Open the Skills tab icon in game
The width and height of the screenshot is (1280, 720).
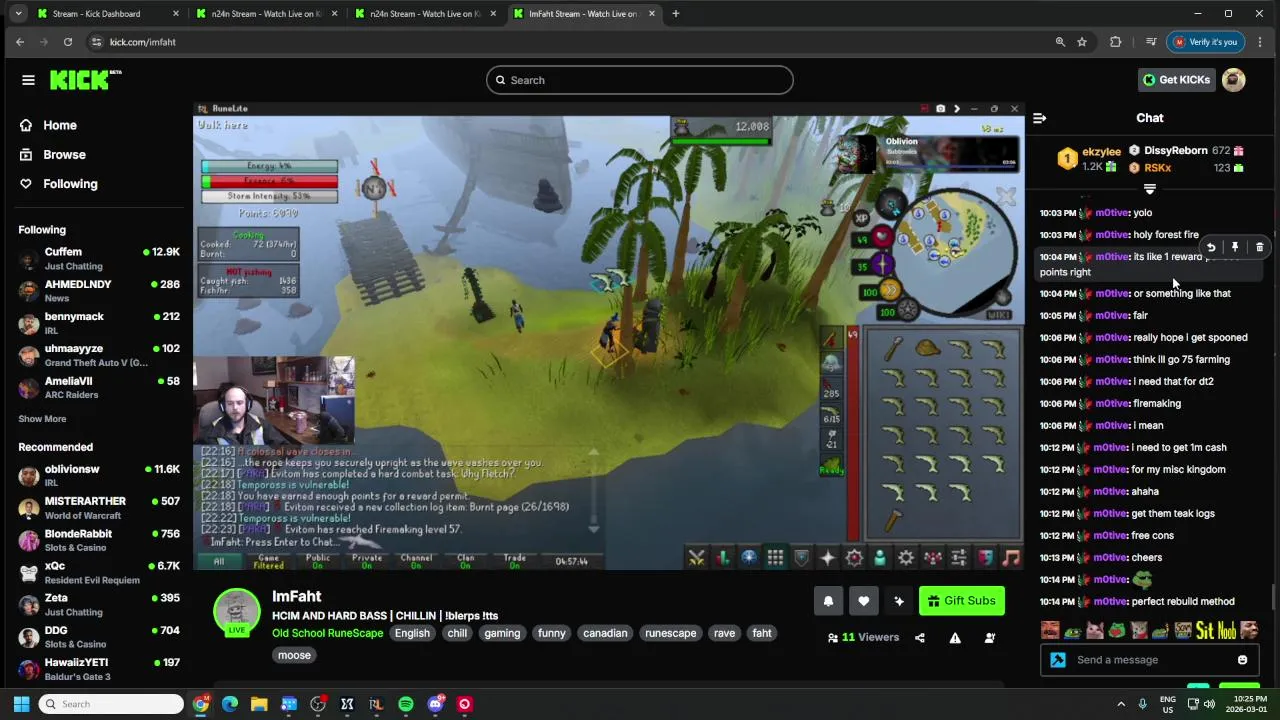coord(723,558)
